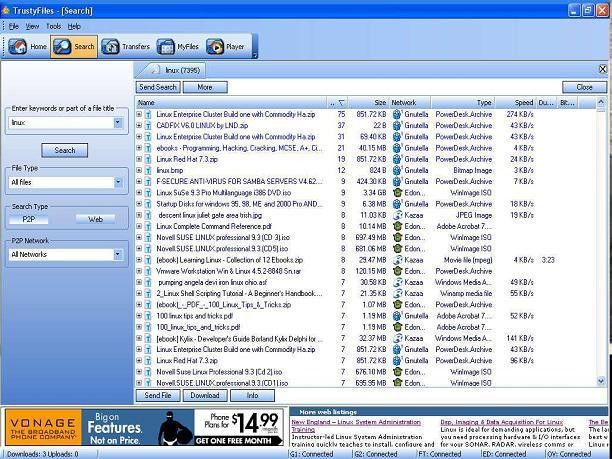Image resolution: width=612 pixels, height=459 pixels.
Task: Open the Player toolbar icon
Action: tap(215, 46)
